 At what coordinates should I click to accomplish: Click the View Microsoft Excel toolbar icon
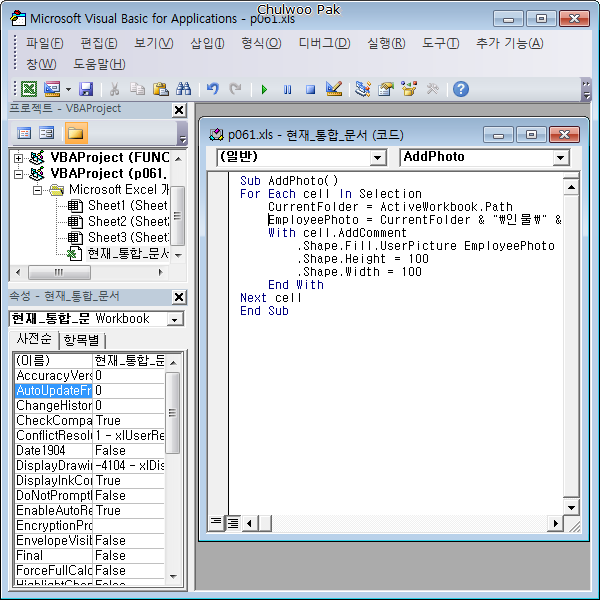[x=28, y=89]
